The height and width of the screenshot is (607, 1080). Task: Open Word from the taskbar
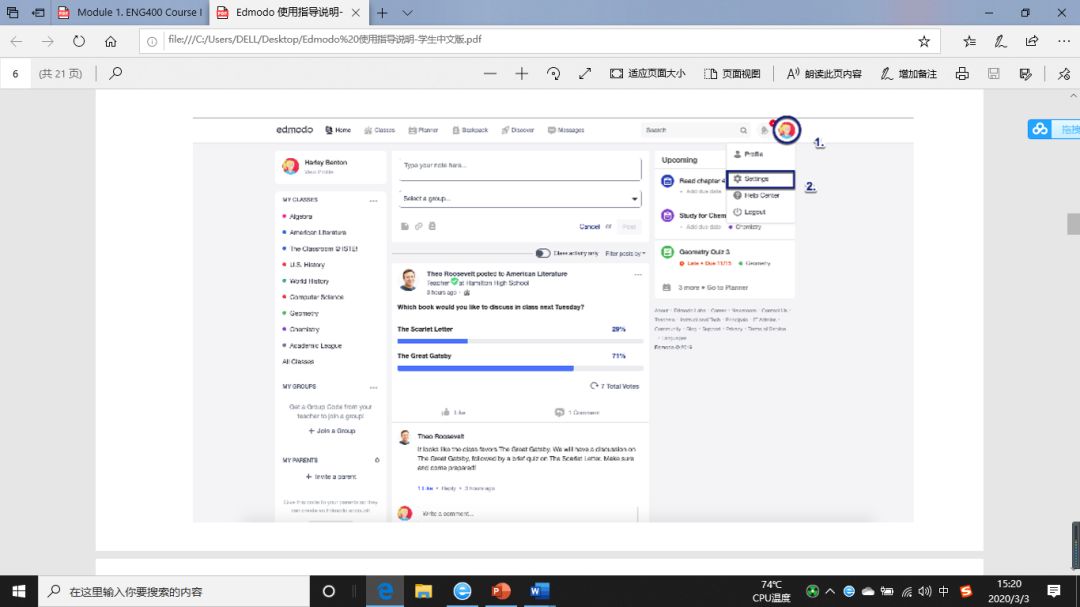(539, 591)
